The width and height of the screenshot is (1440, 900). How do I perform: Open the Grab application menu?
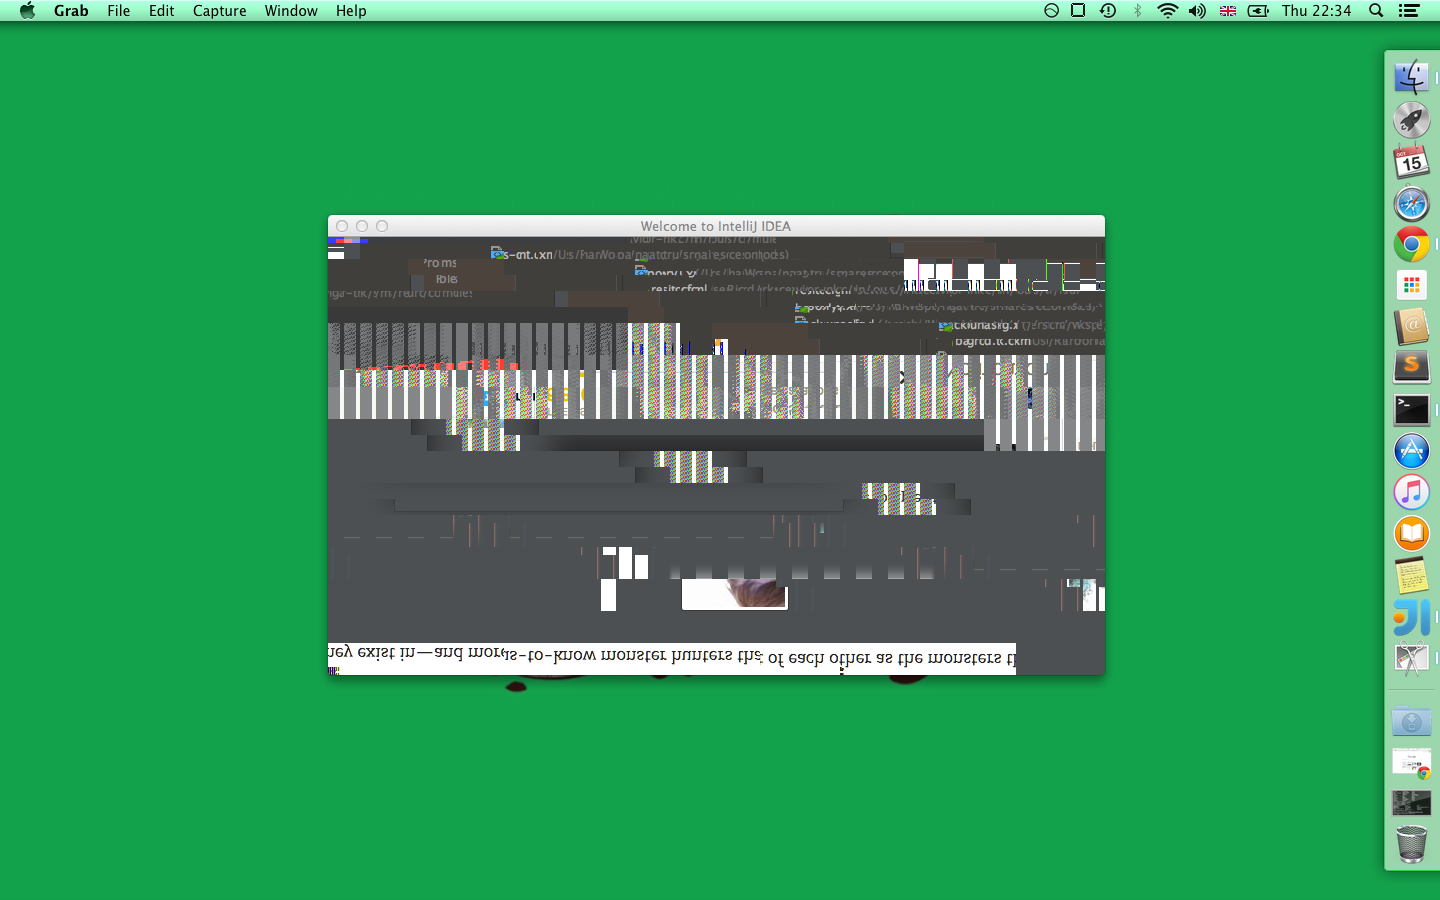click(71, 11)
